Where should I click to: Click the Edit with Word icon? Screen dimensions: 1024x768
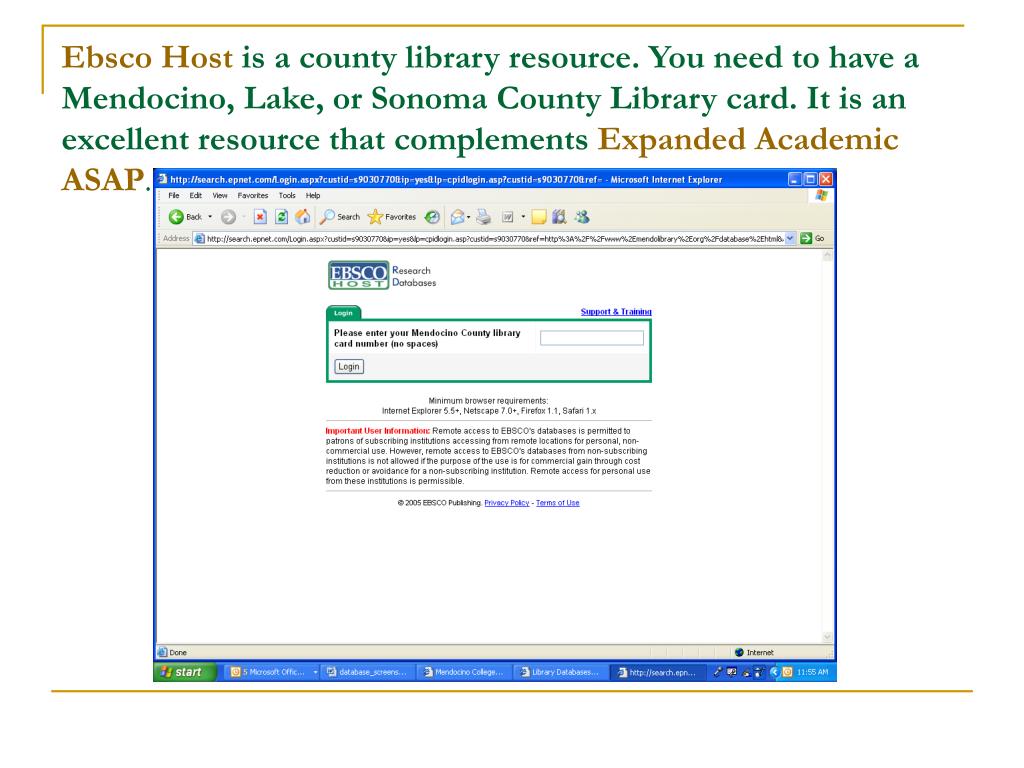[x=507, y=217]
